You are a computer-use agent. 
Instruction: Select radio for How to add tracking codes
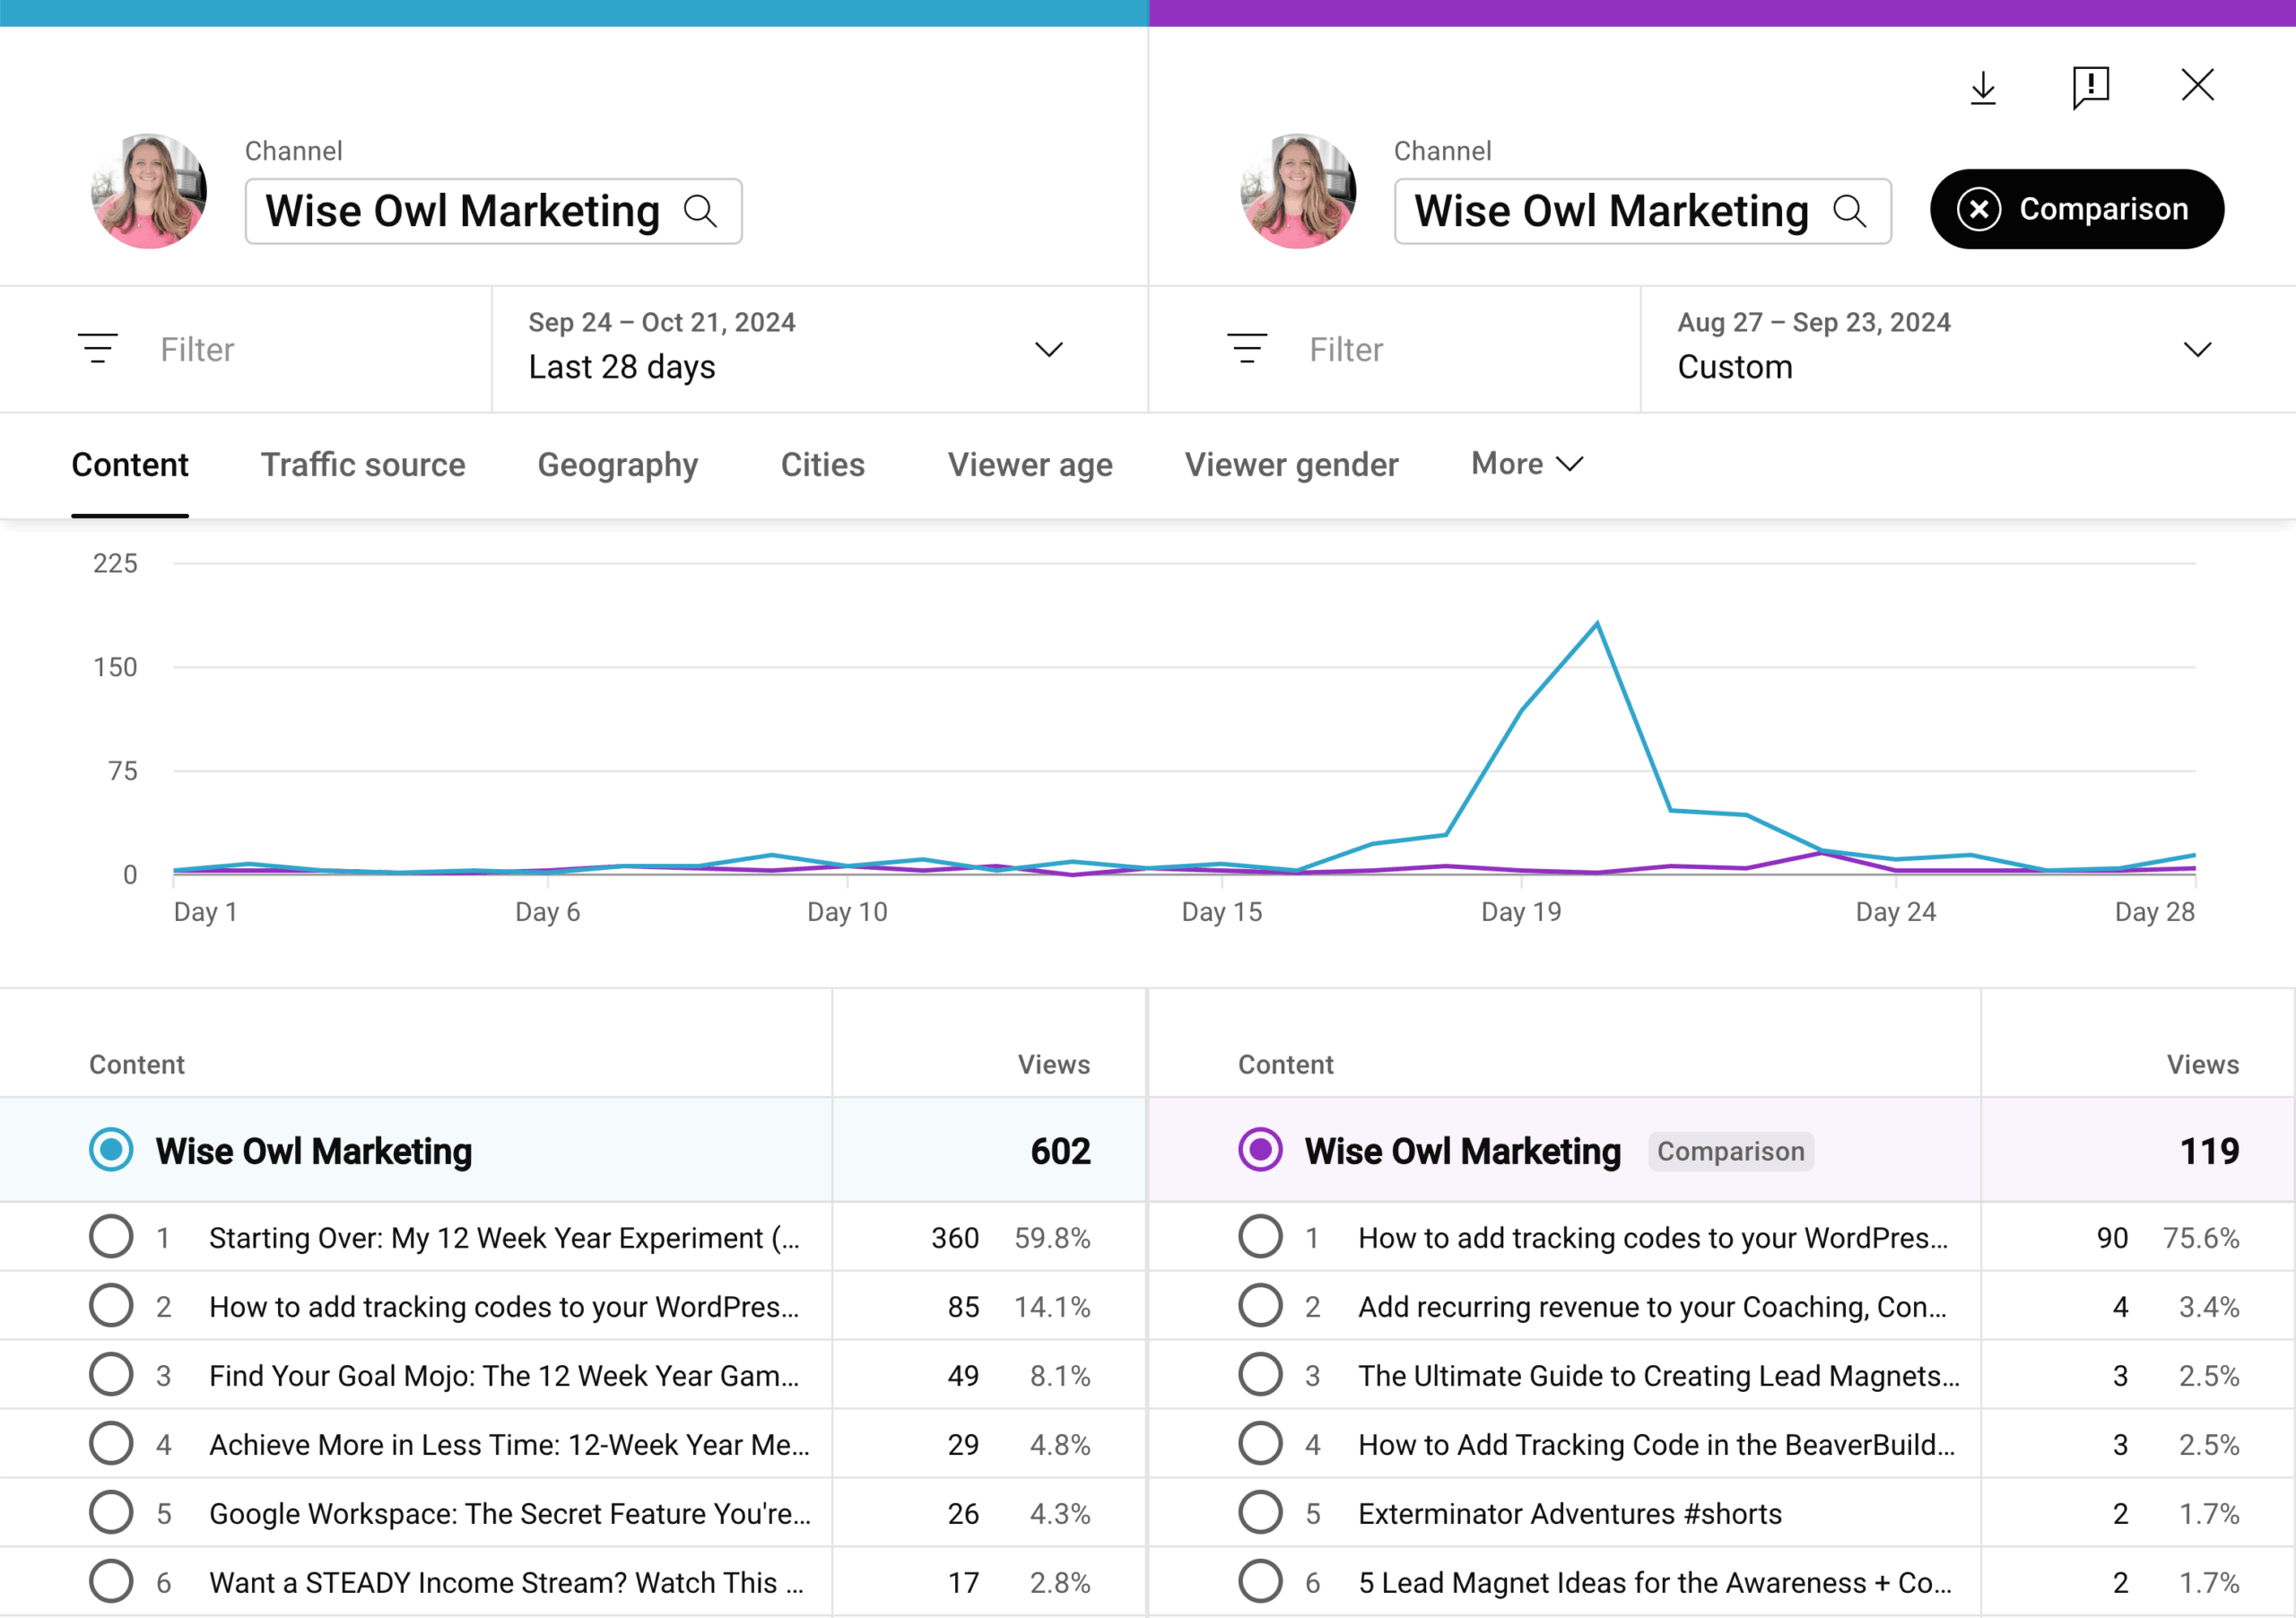click(x=111, y=1306)
